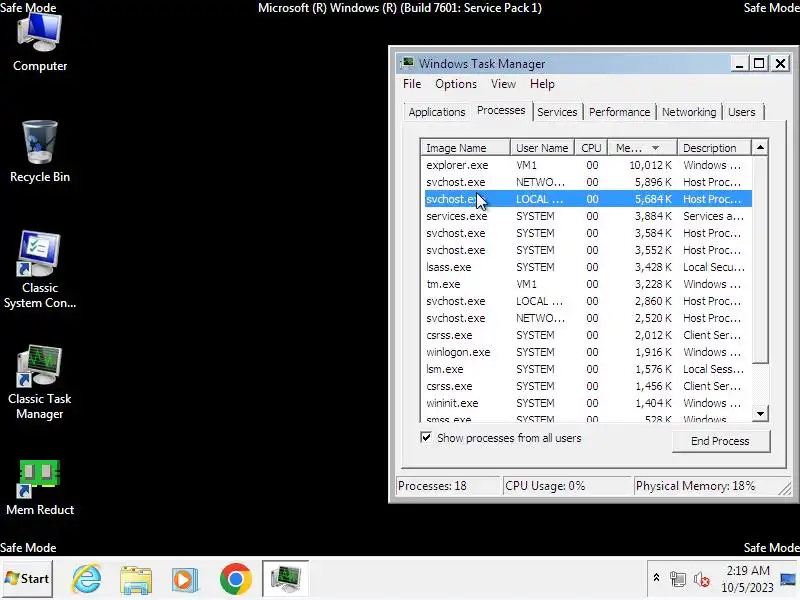Close the Windows Task Manager window
This screenshot has height=600, width=800.
781,64
